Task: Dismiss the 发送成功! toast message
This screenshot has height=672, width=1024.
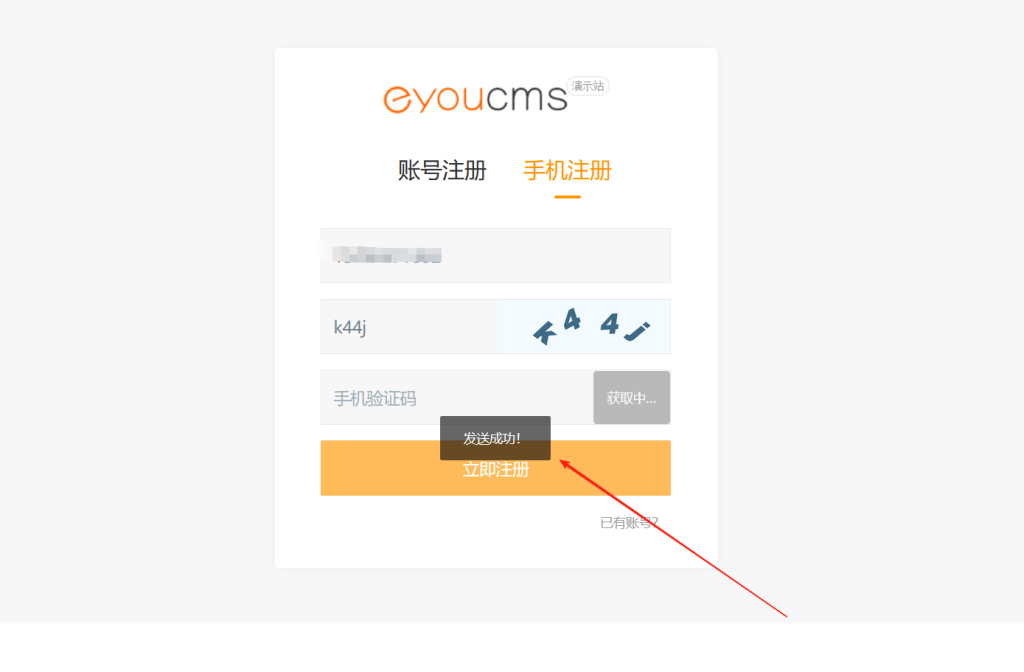Action: pyautogui.click(x=495, y=438)
